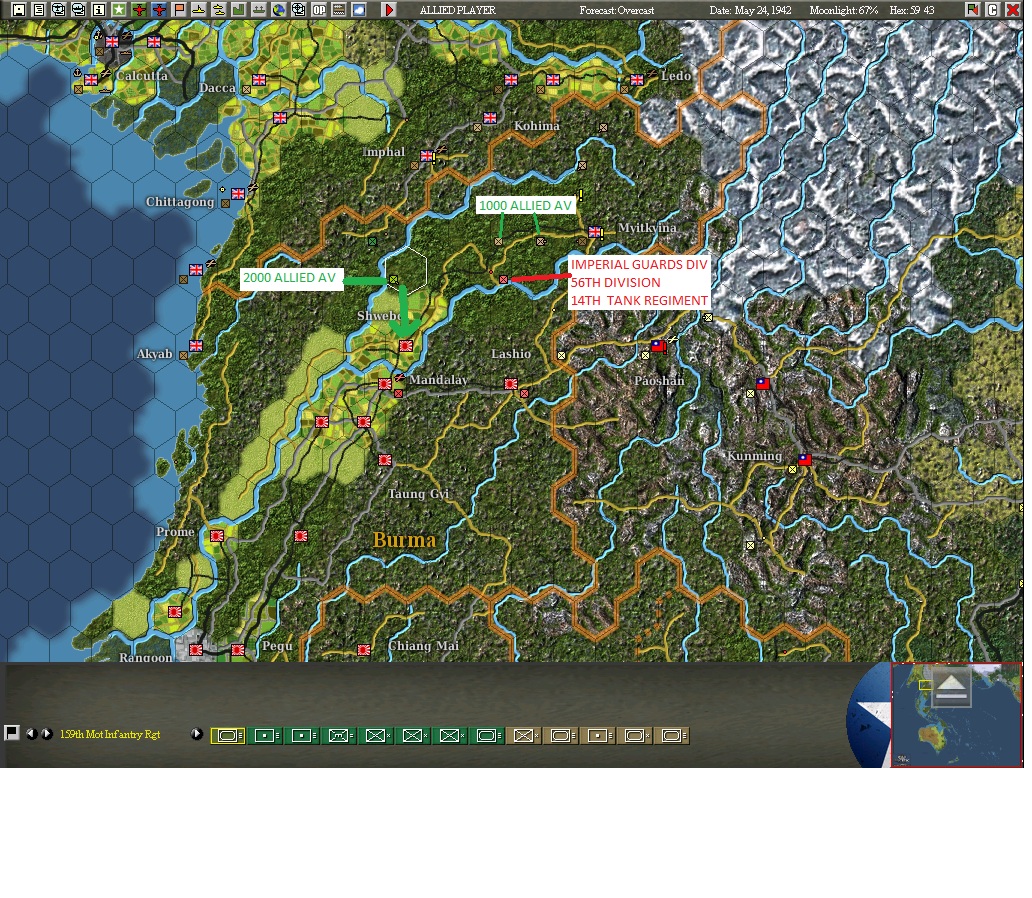Select the first tan unit counter in stack
Viewport: 1032px width, 898px height.
click(x=524, y=735)
